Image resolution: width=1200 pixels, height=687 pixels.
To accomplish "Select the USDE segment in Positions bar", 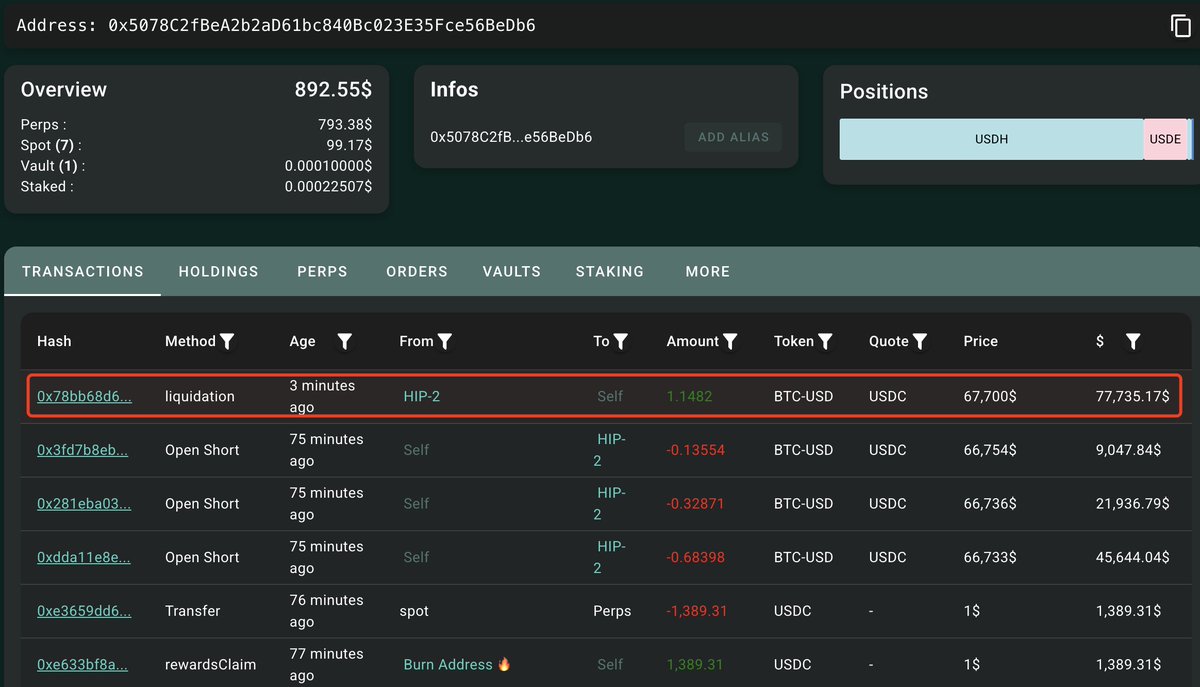I will point(1165,140).
